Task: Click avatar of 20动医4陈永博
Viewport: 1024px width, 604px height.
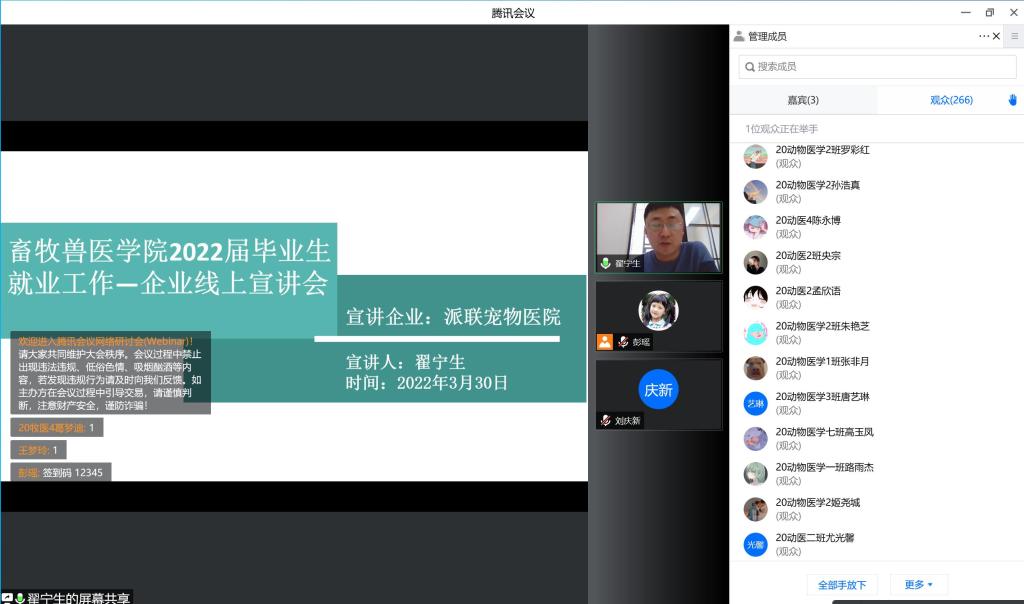Action: coord(756,227)
